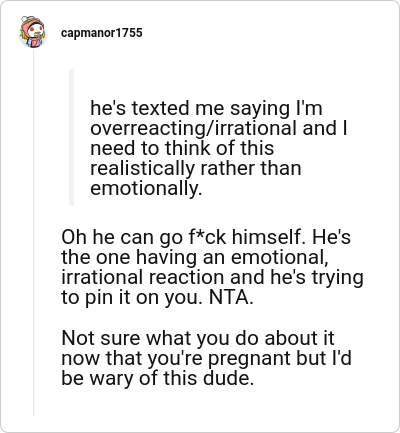Click the quoted line "he's texted me saying I'm"
Viewport: 400px width, 433px height.
[206, 109]
